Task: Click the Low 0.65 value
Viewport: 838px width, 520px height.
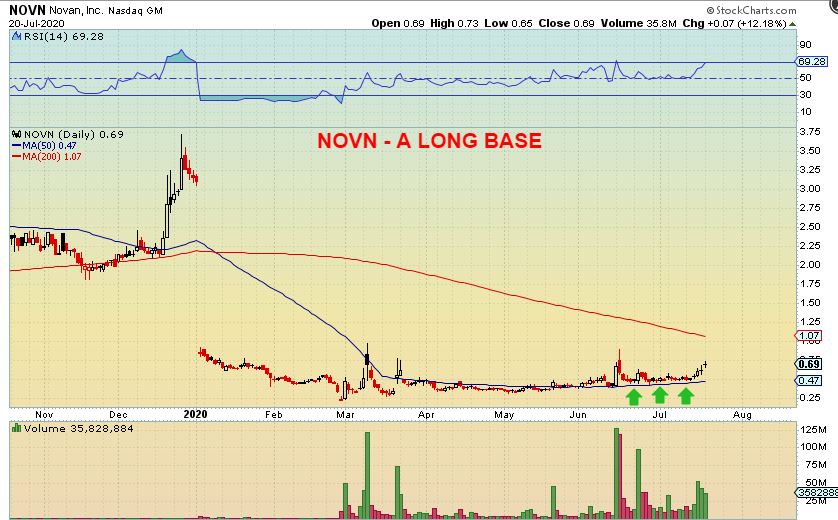Action: 508,24
